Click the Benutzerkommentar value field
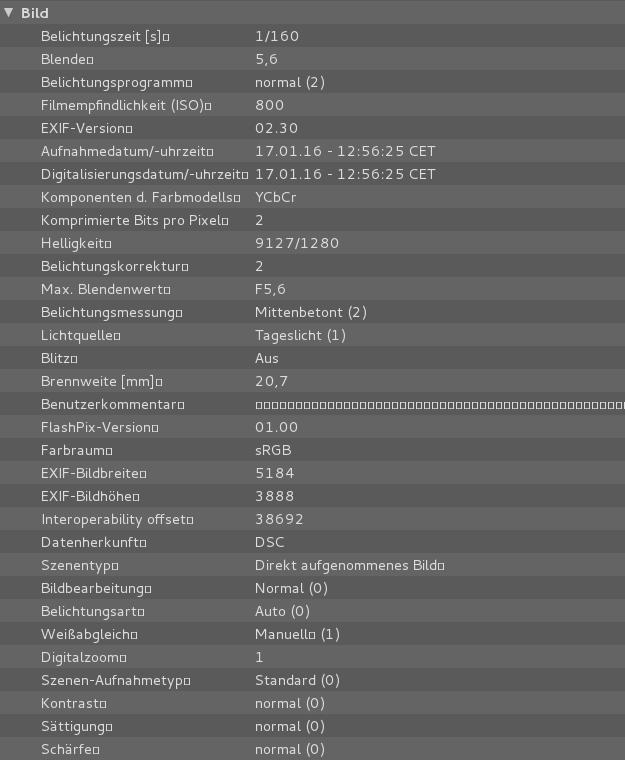 coord(440,405)
